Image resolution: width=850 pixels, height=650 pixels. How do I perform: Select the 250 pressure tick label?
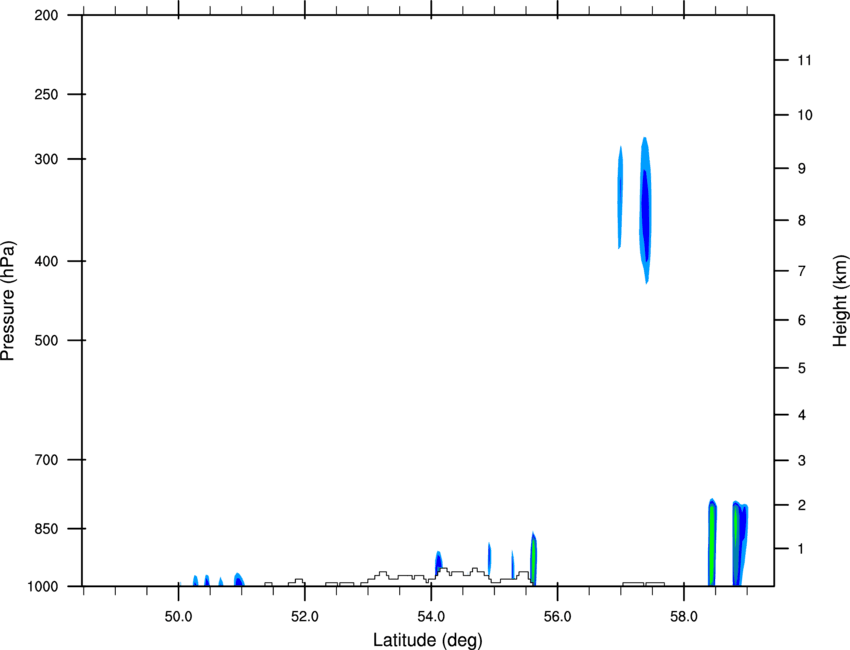[x=46, y=95]
